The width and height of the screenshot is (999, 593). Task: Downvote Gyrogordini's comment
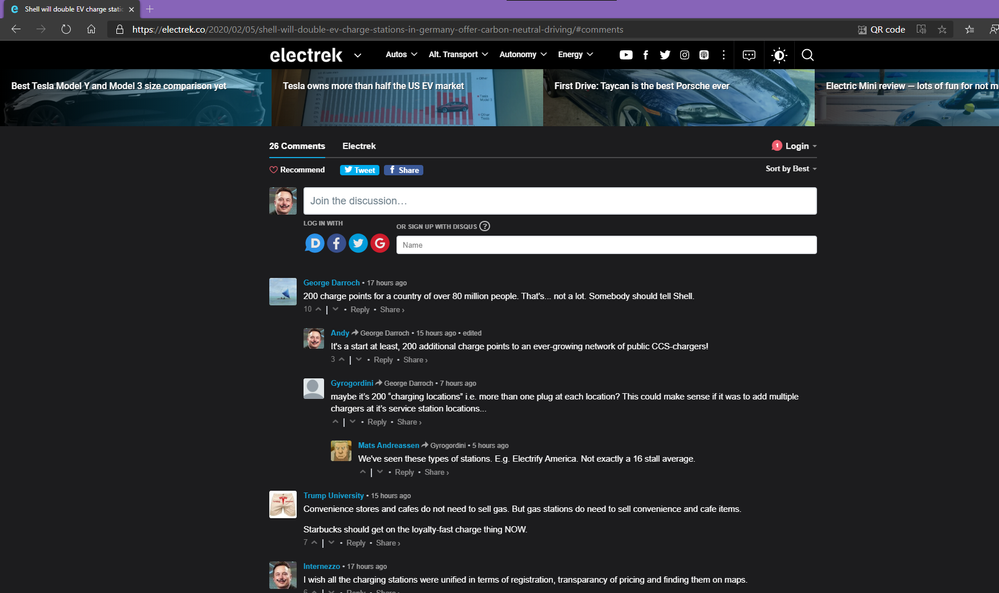pyautogui.click(x=352, y=422)
